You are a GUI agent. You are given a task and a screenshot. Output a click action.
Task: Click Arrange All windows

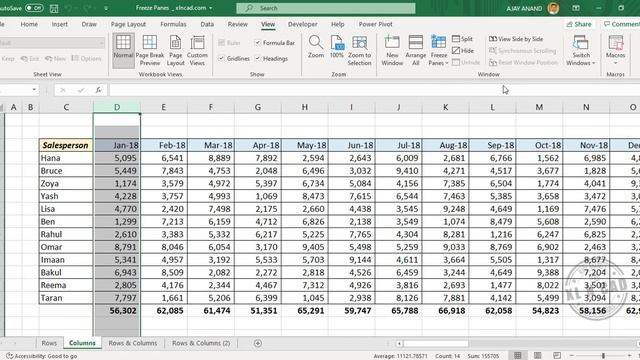point(416,50)
